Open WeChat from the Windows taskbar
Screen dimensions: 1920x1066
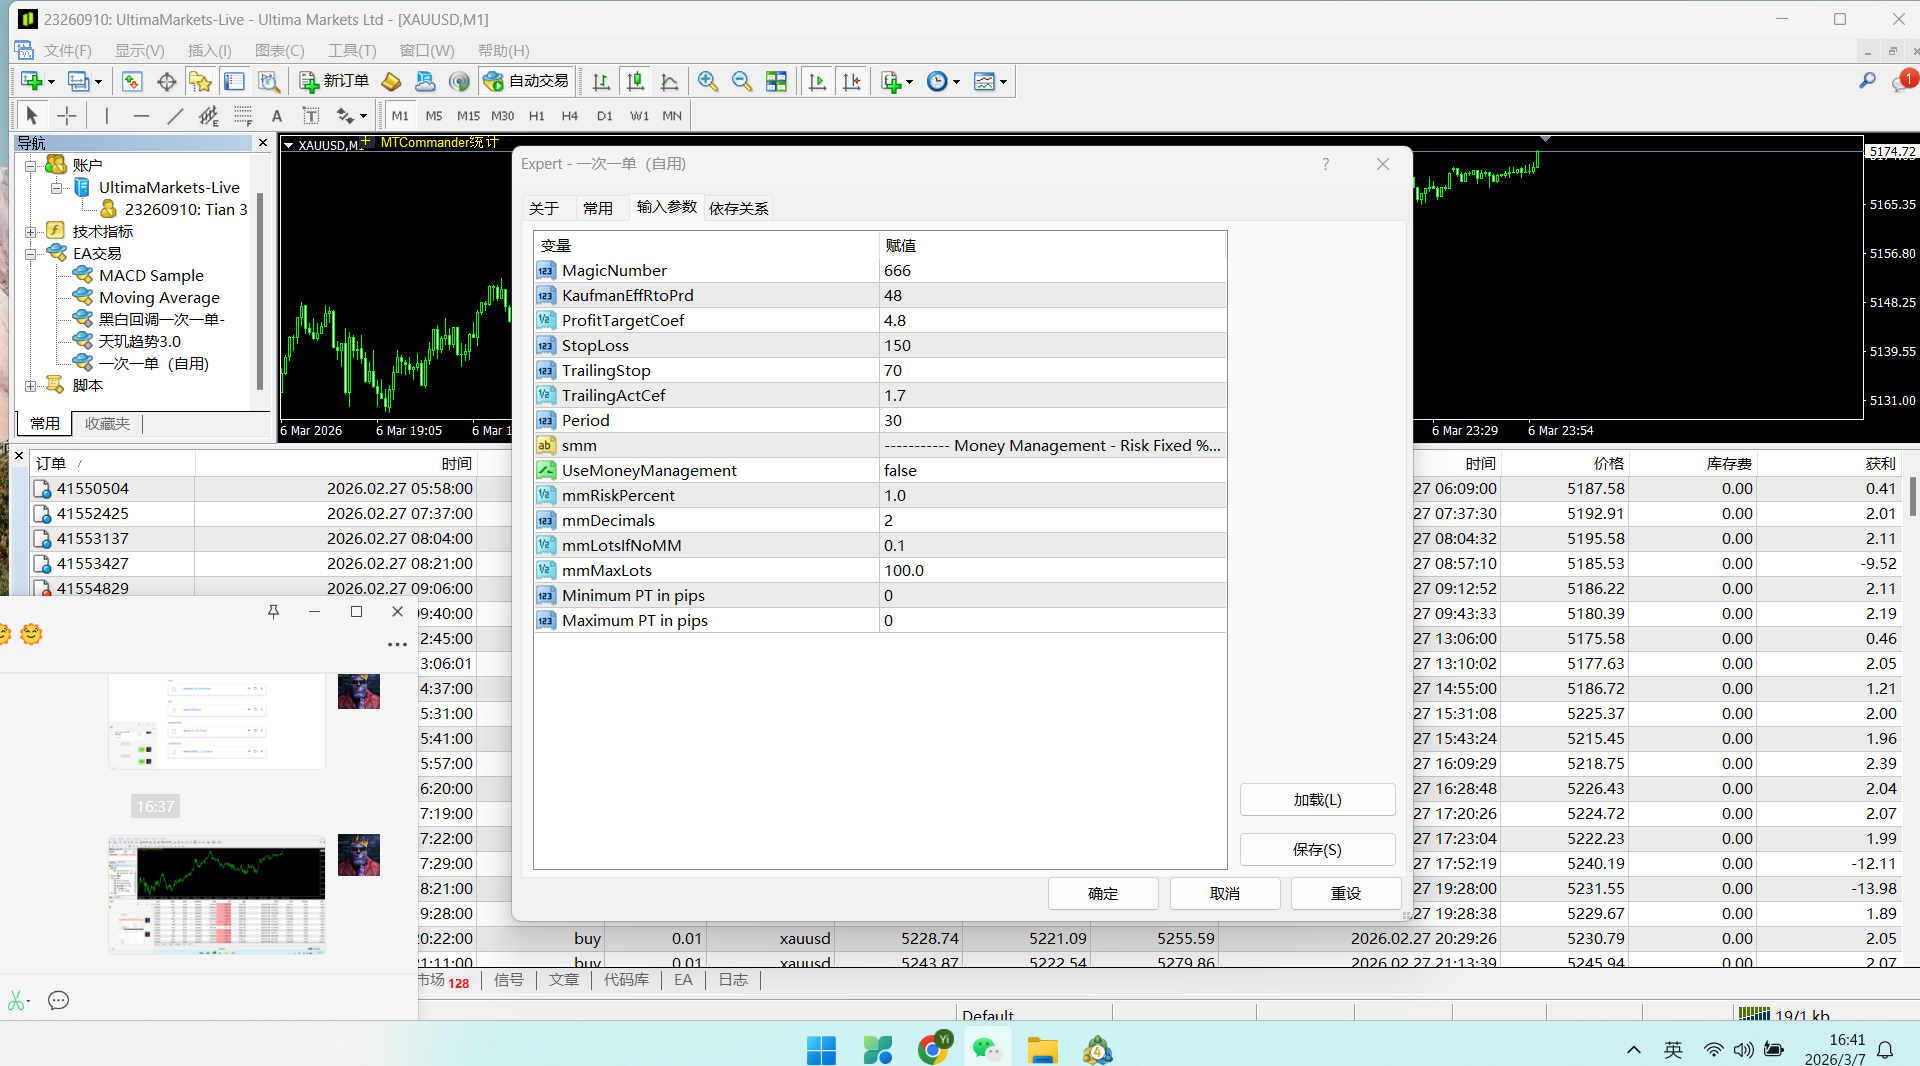click(987, 1049)
